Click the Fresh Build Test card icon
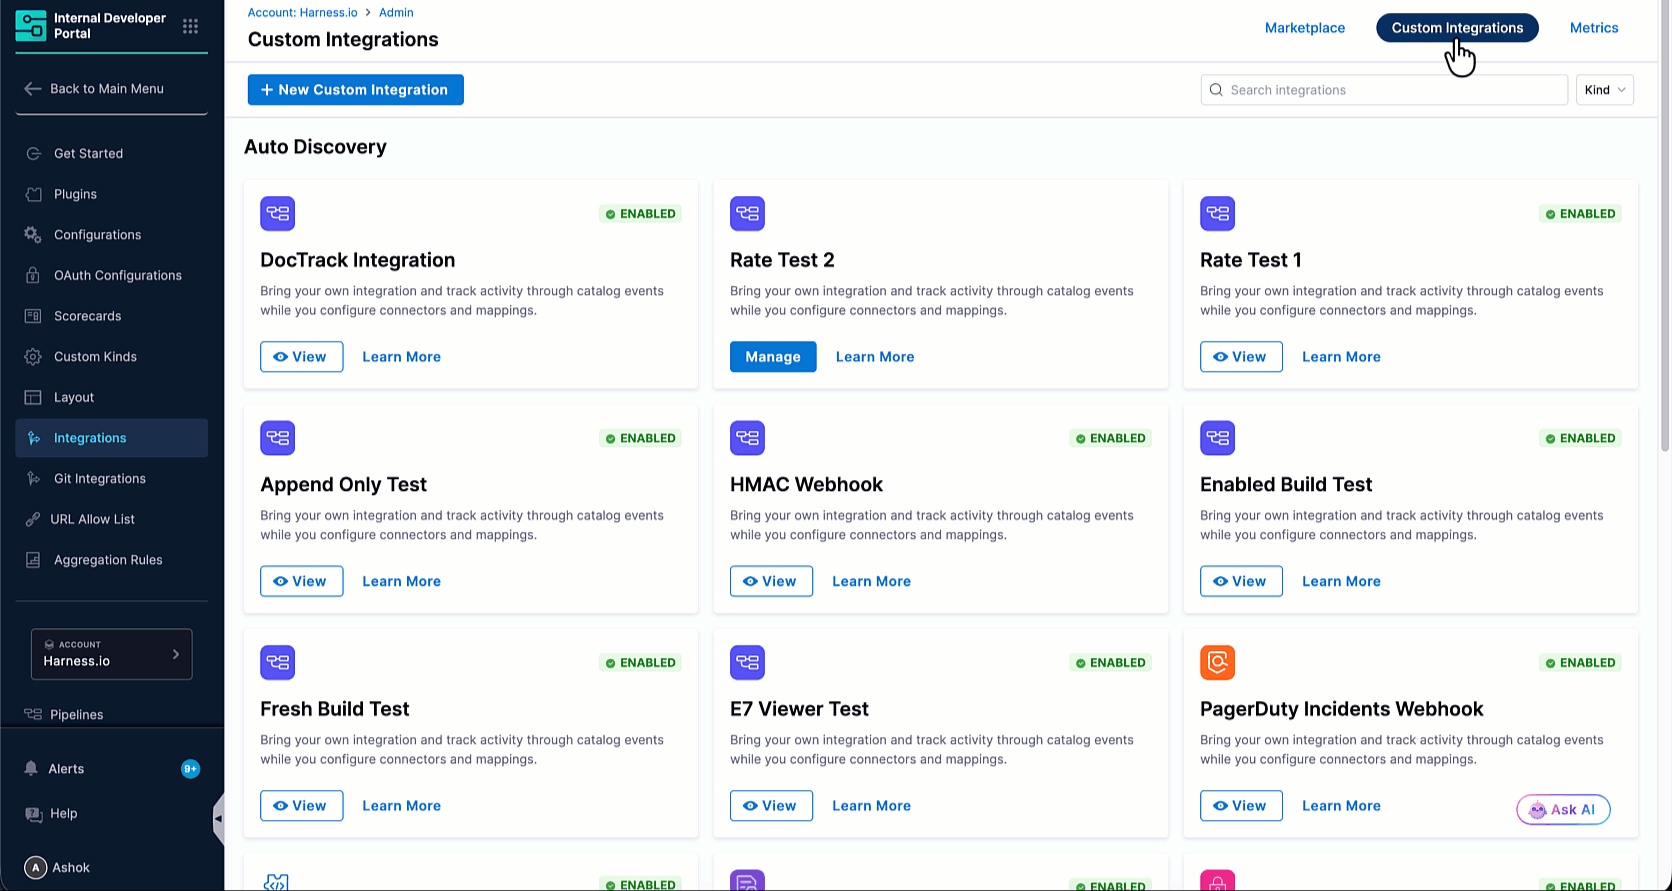 point(278,662)
